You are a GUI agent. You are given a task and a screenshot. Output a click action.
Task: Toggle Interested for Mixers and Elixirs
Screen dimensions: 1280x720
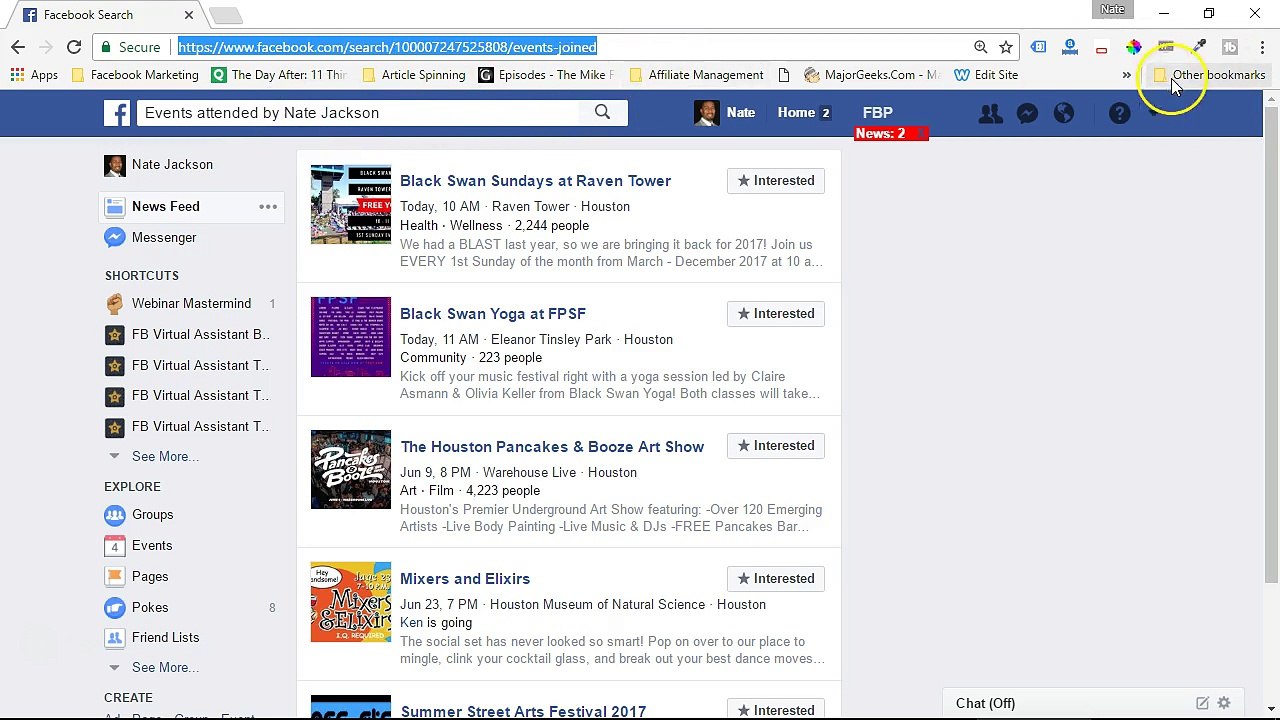pyautogui.click(x=776, y=579)
